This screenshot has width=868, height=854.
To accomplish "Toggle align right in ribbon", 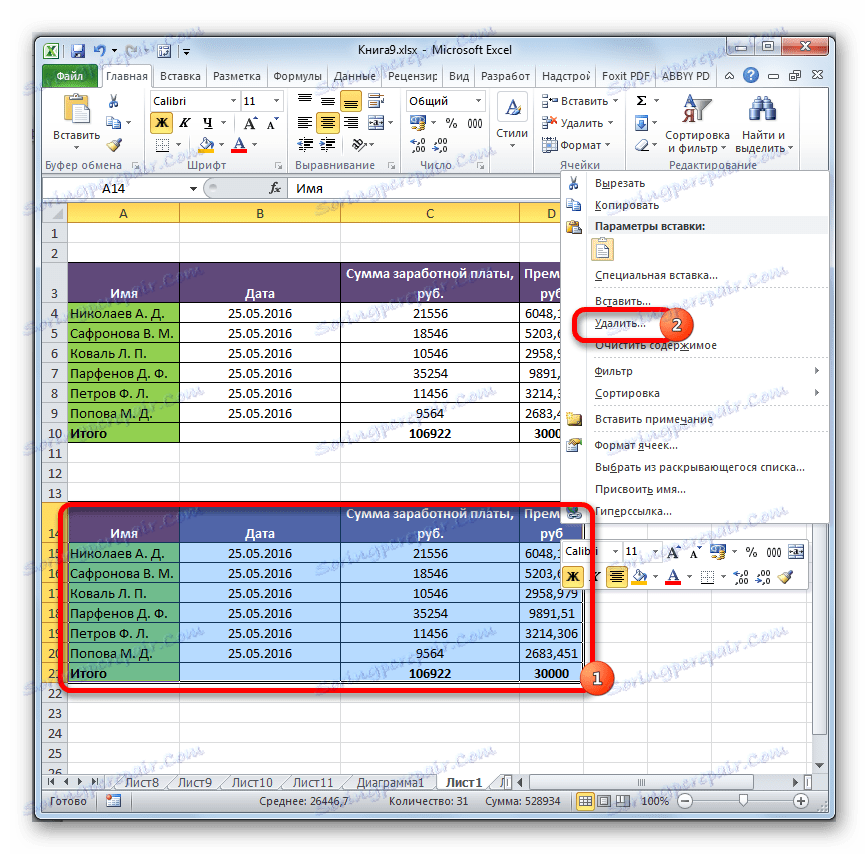I will (x=351, y=123).
